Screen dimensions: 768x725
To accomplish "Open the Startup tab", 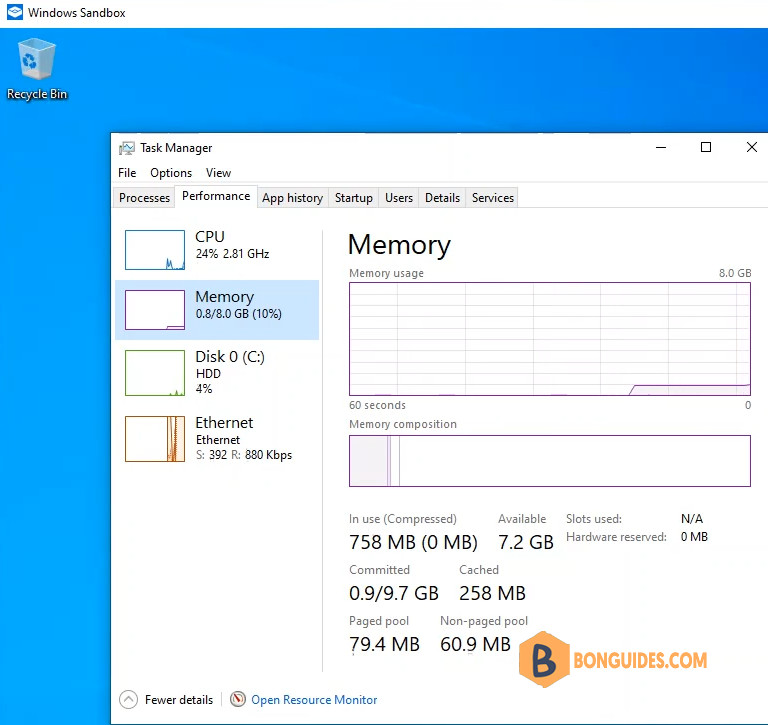I will [x=354, y=198].
